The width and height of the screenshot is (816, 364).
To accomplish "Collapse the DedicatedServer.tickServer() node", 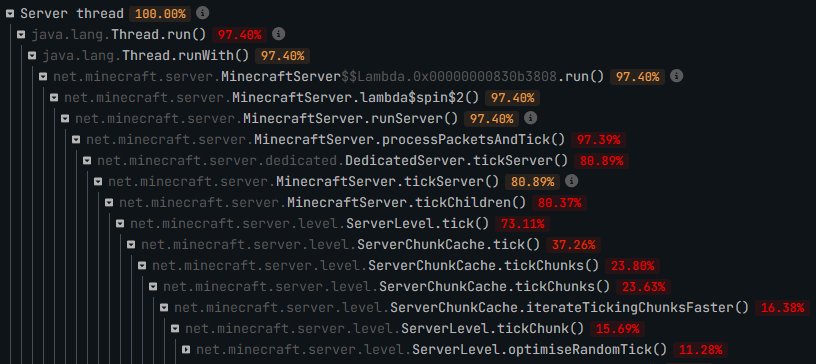I will pos(87,161).
